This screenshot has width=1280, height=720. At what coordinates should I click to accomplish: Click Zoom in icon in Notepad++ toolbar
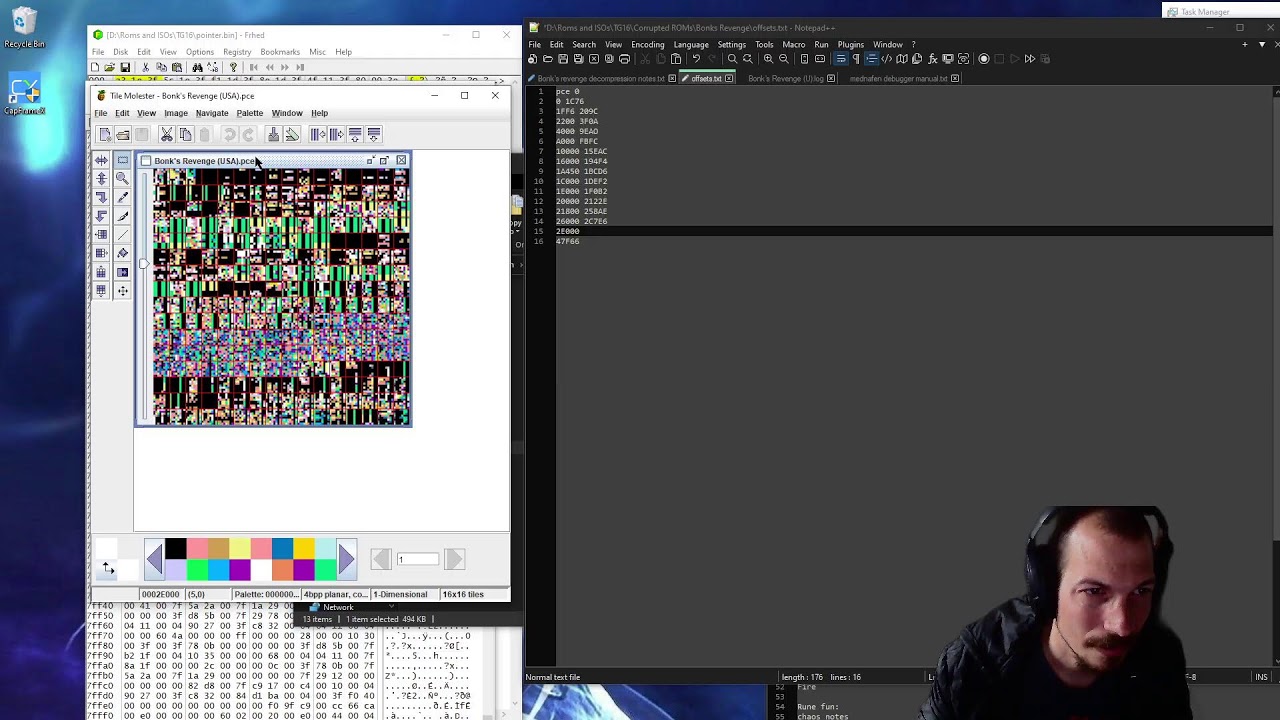coord(768,58)
